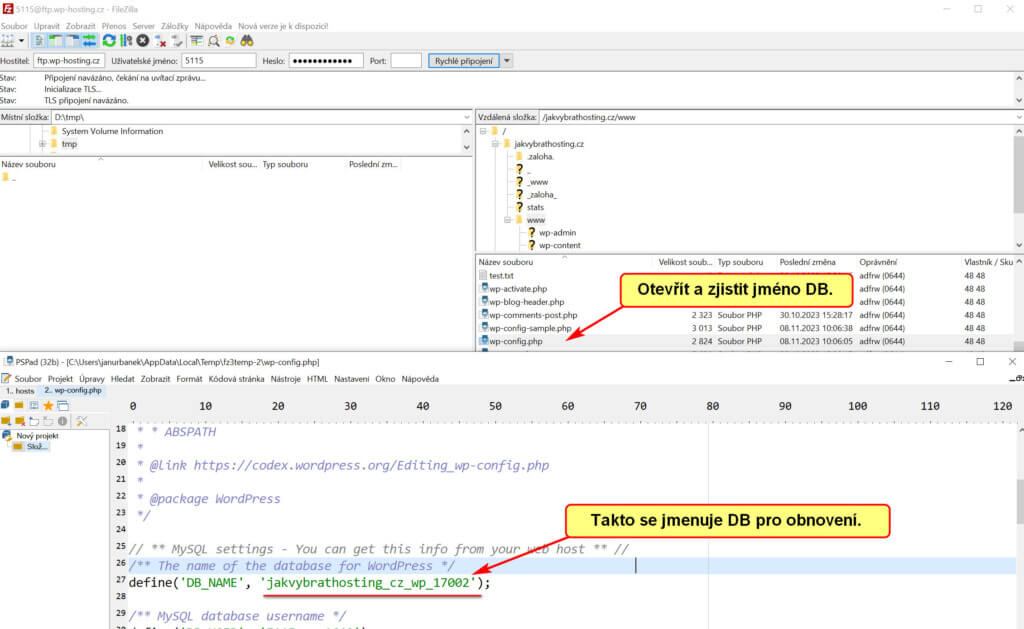Collapse the www remote folder
The height and width of the screenshot is (629, 1024).
tap(508, 220)
